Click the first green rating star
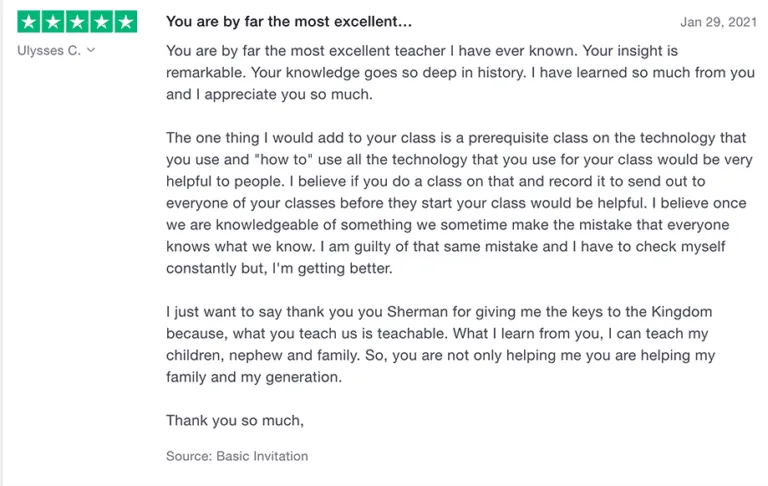 coord(29,22)
